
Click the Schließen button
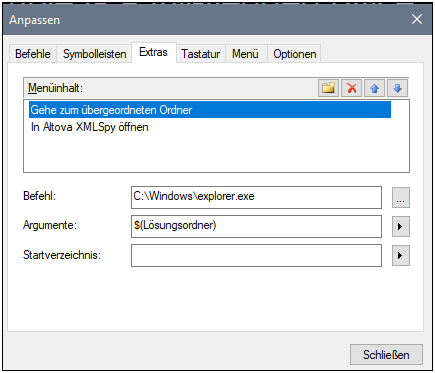pyautogui.click(x=386, y=355)
